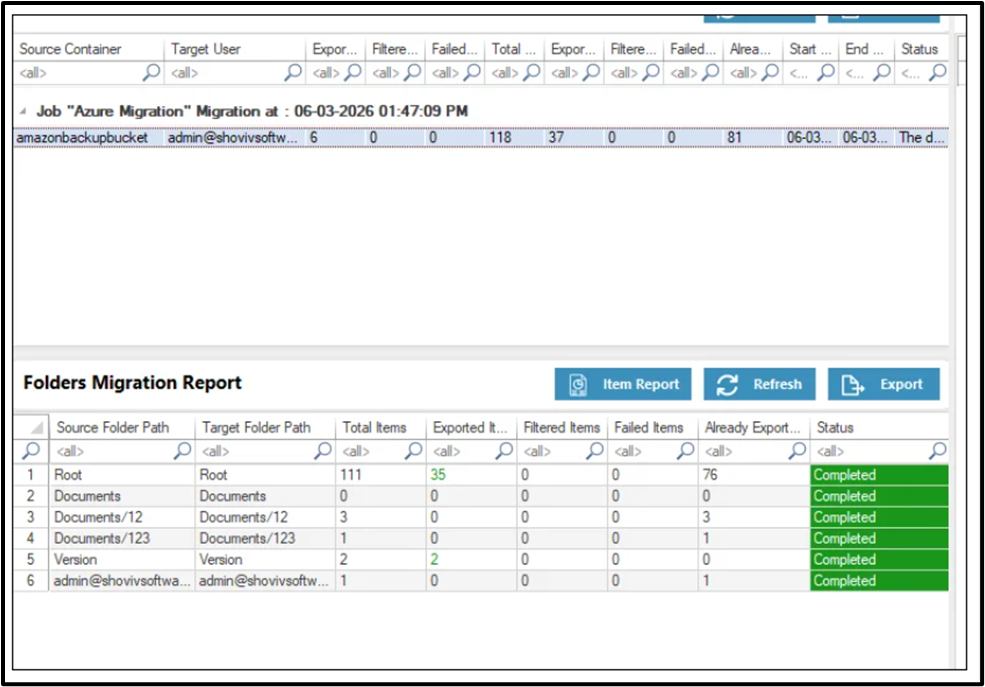Click folders grid Status column header

pos(879,428)
